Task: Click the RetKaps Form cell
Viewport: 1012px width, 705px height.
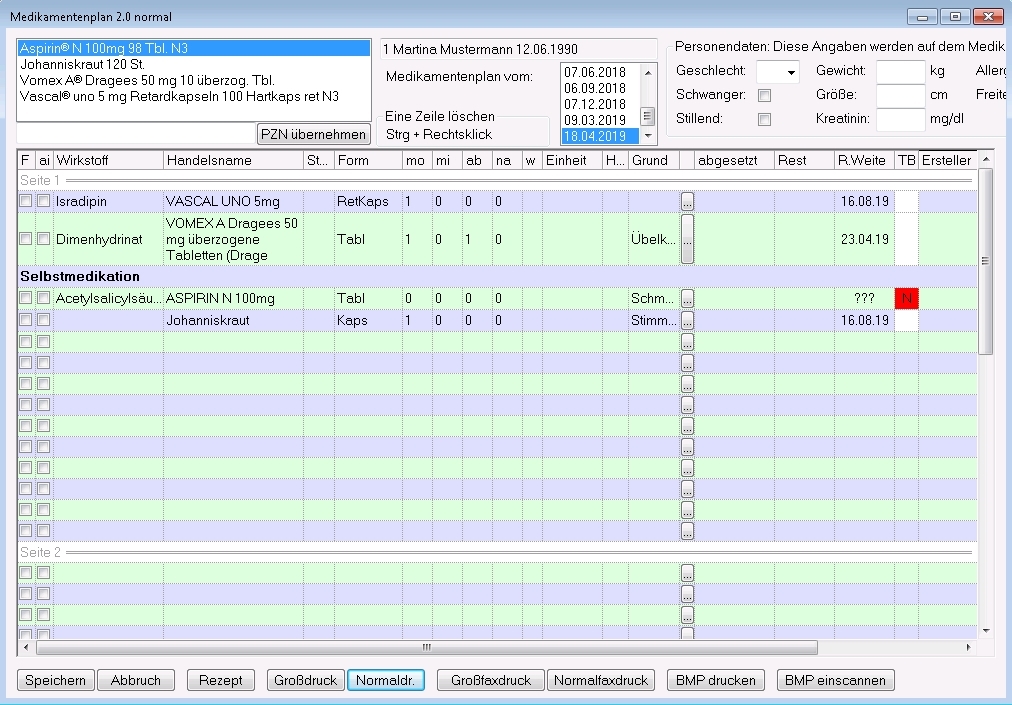Action: click(368, 201)
